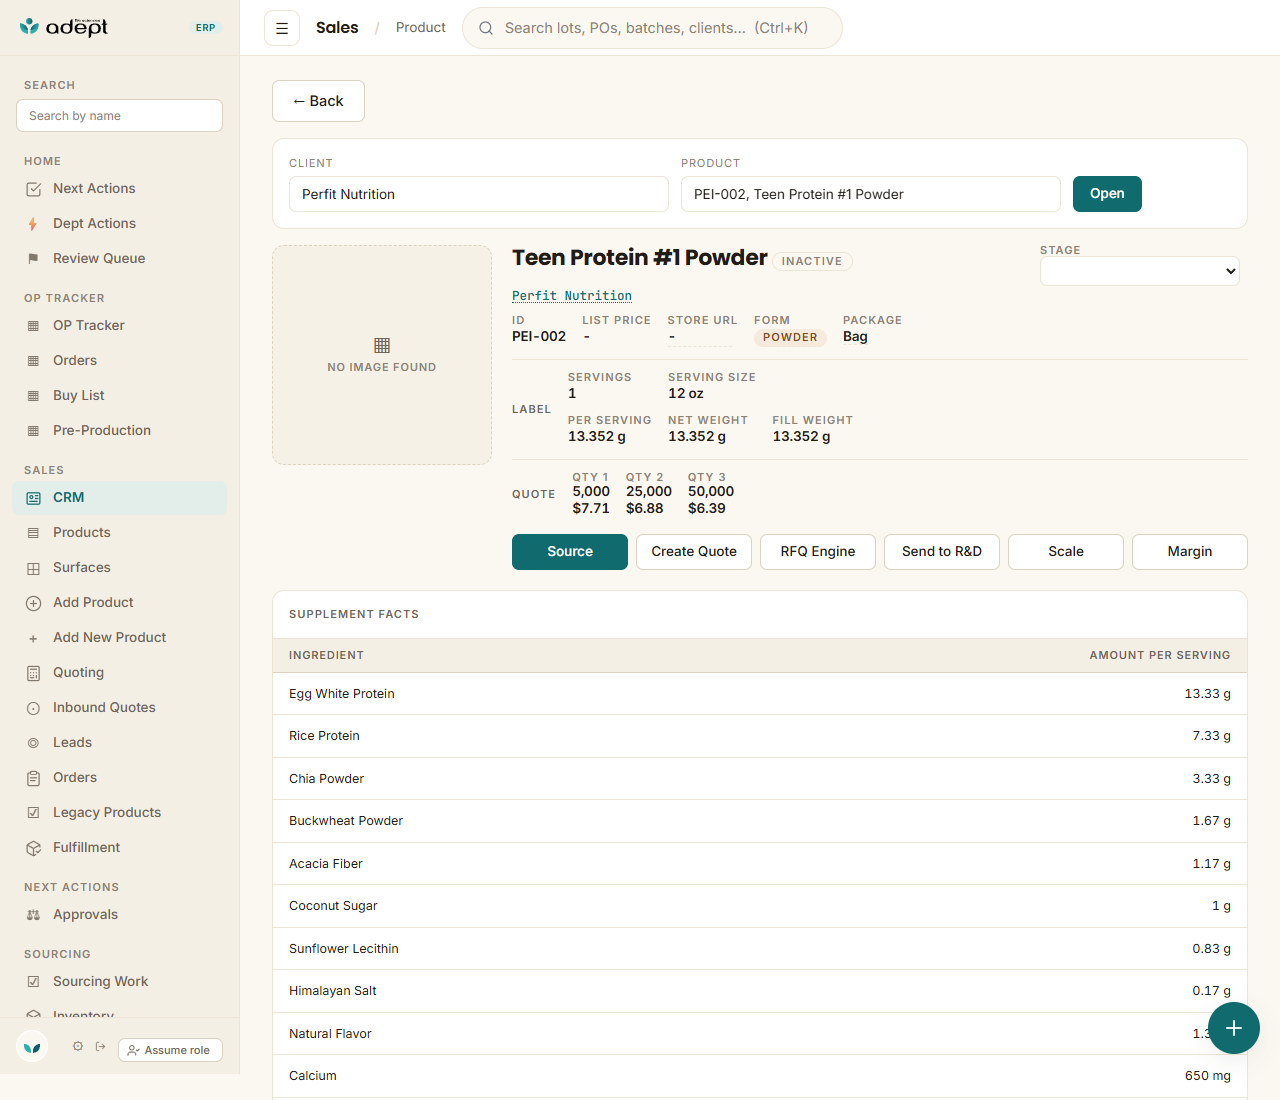
Task: Toggle the hamburger sidebar menu button
Action: click(282, 28)
